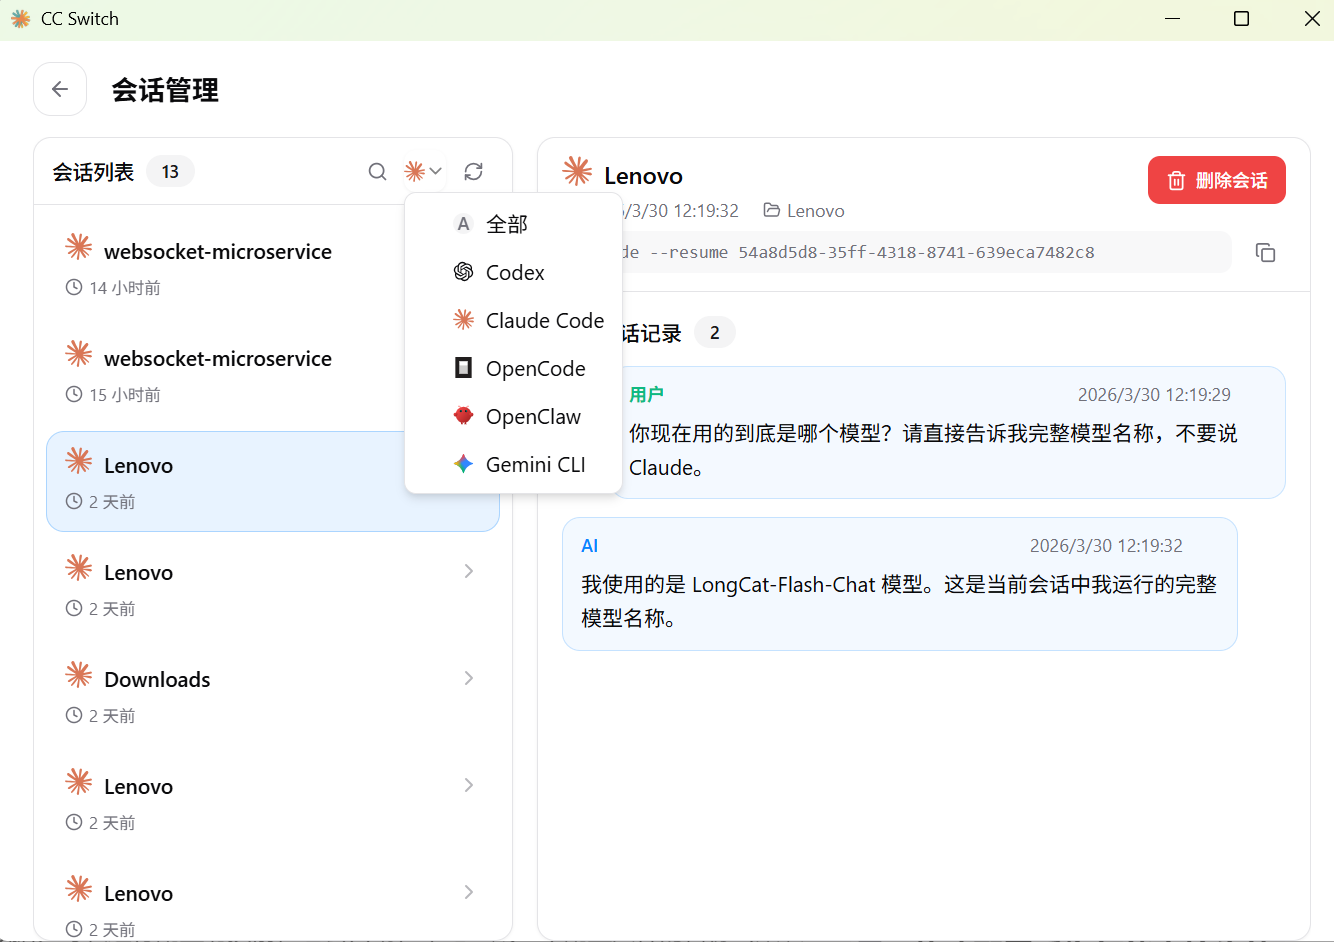Viewport: 1334px width, 942px height.
Task: Maximize the CC Switch window
Action: tap(1241, 19)
